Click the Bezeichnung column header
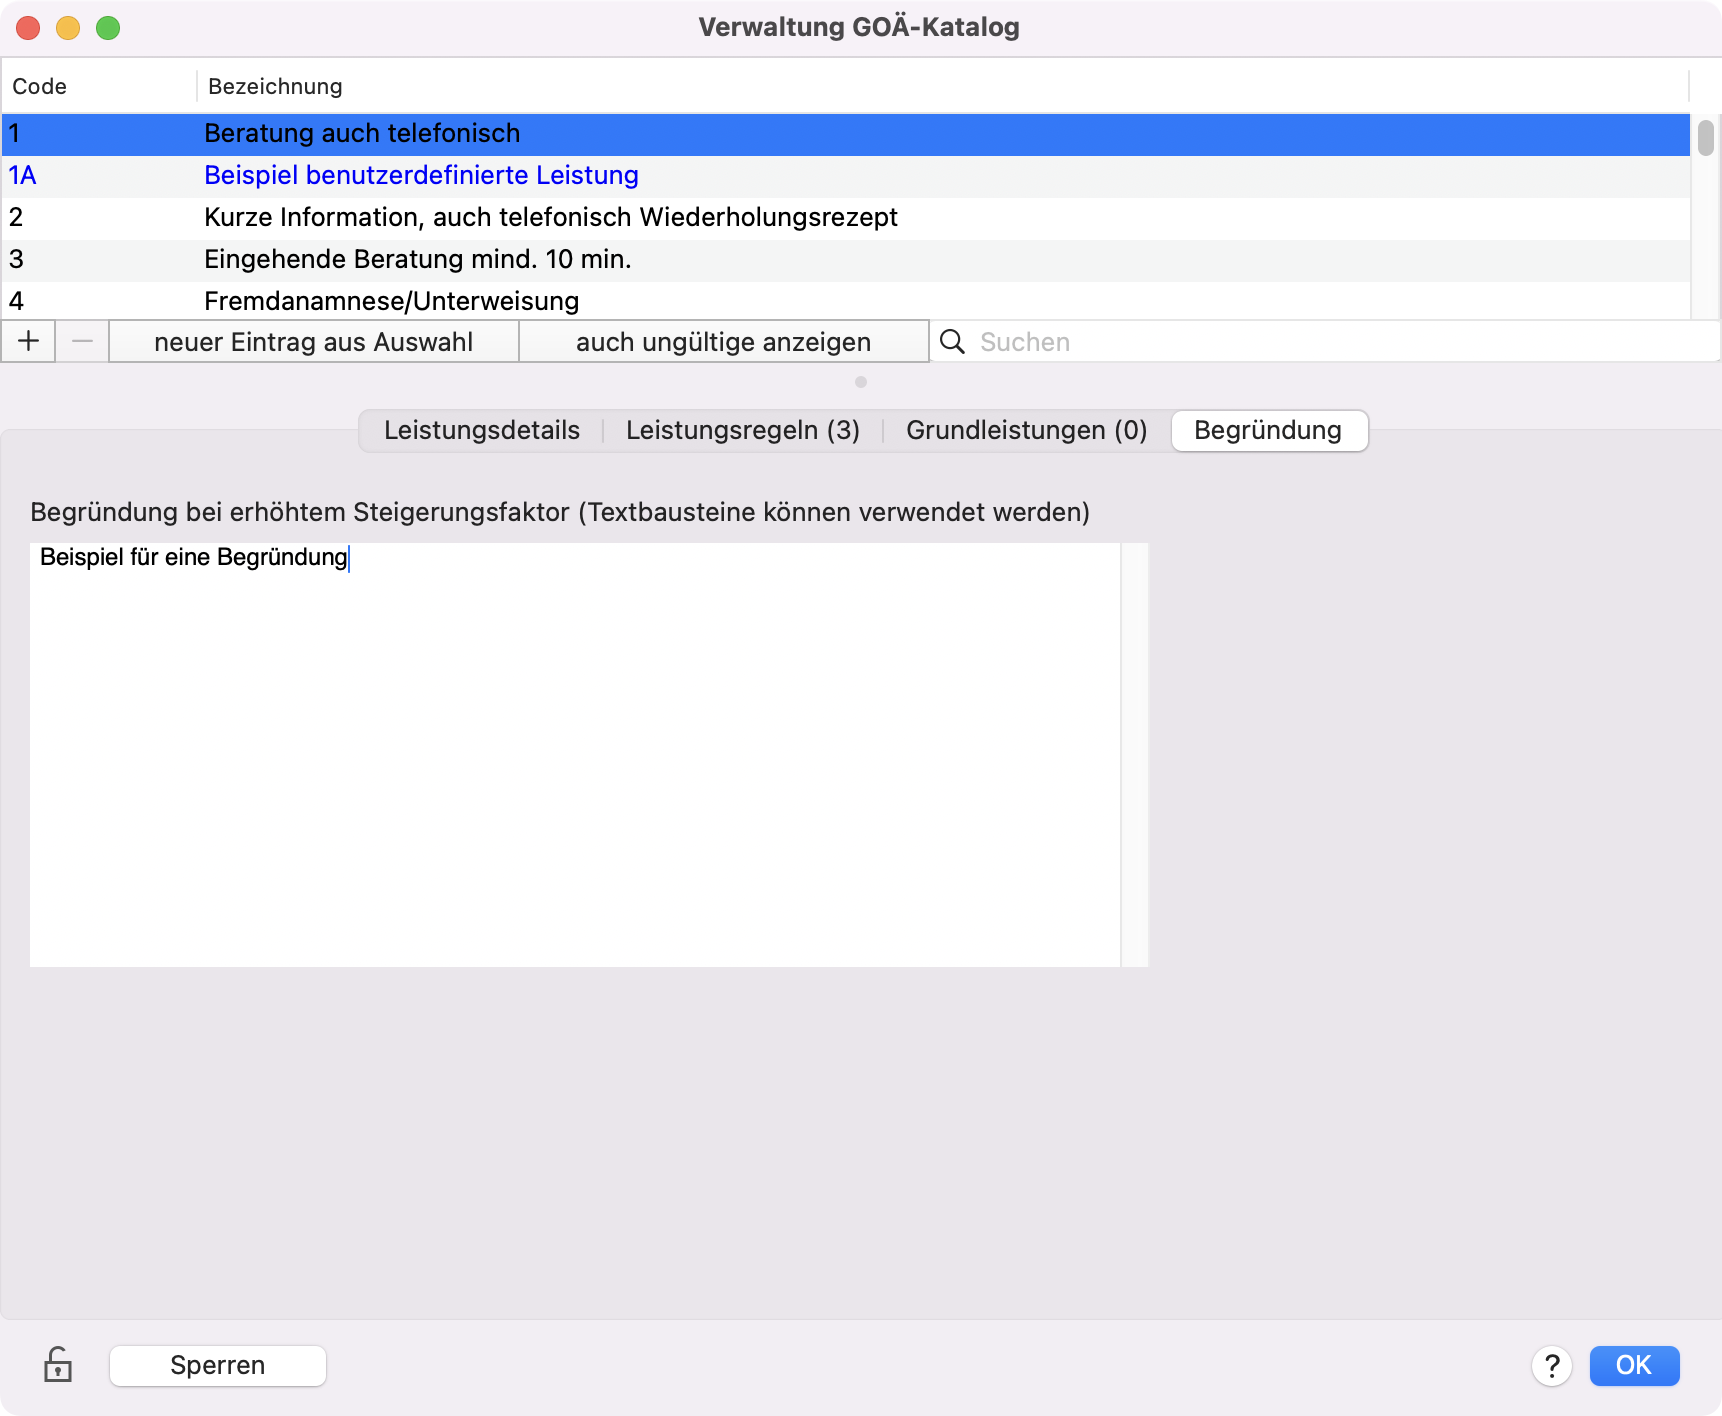This screenshot has width=1722, height=1416. point(942,86)
